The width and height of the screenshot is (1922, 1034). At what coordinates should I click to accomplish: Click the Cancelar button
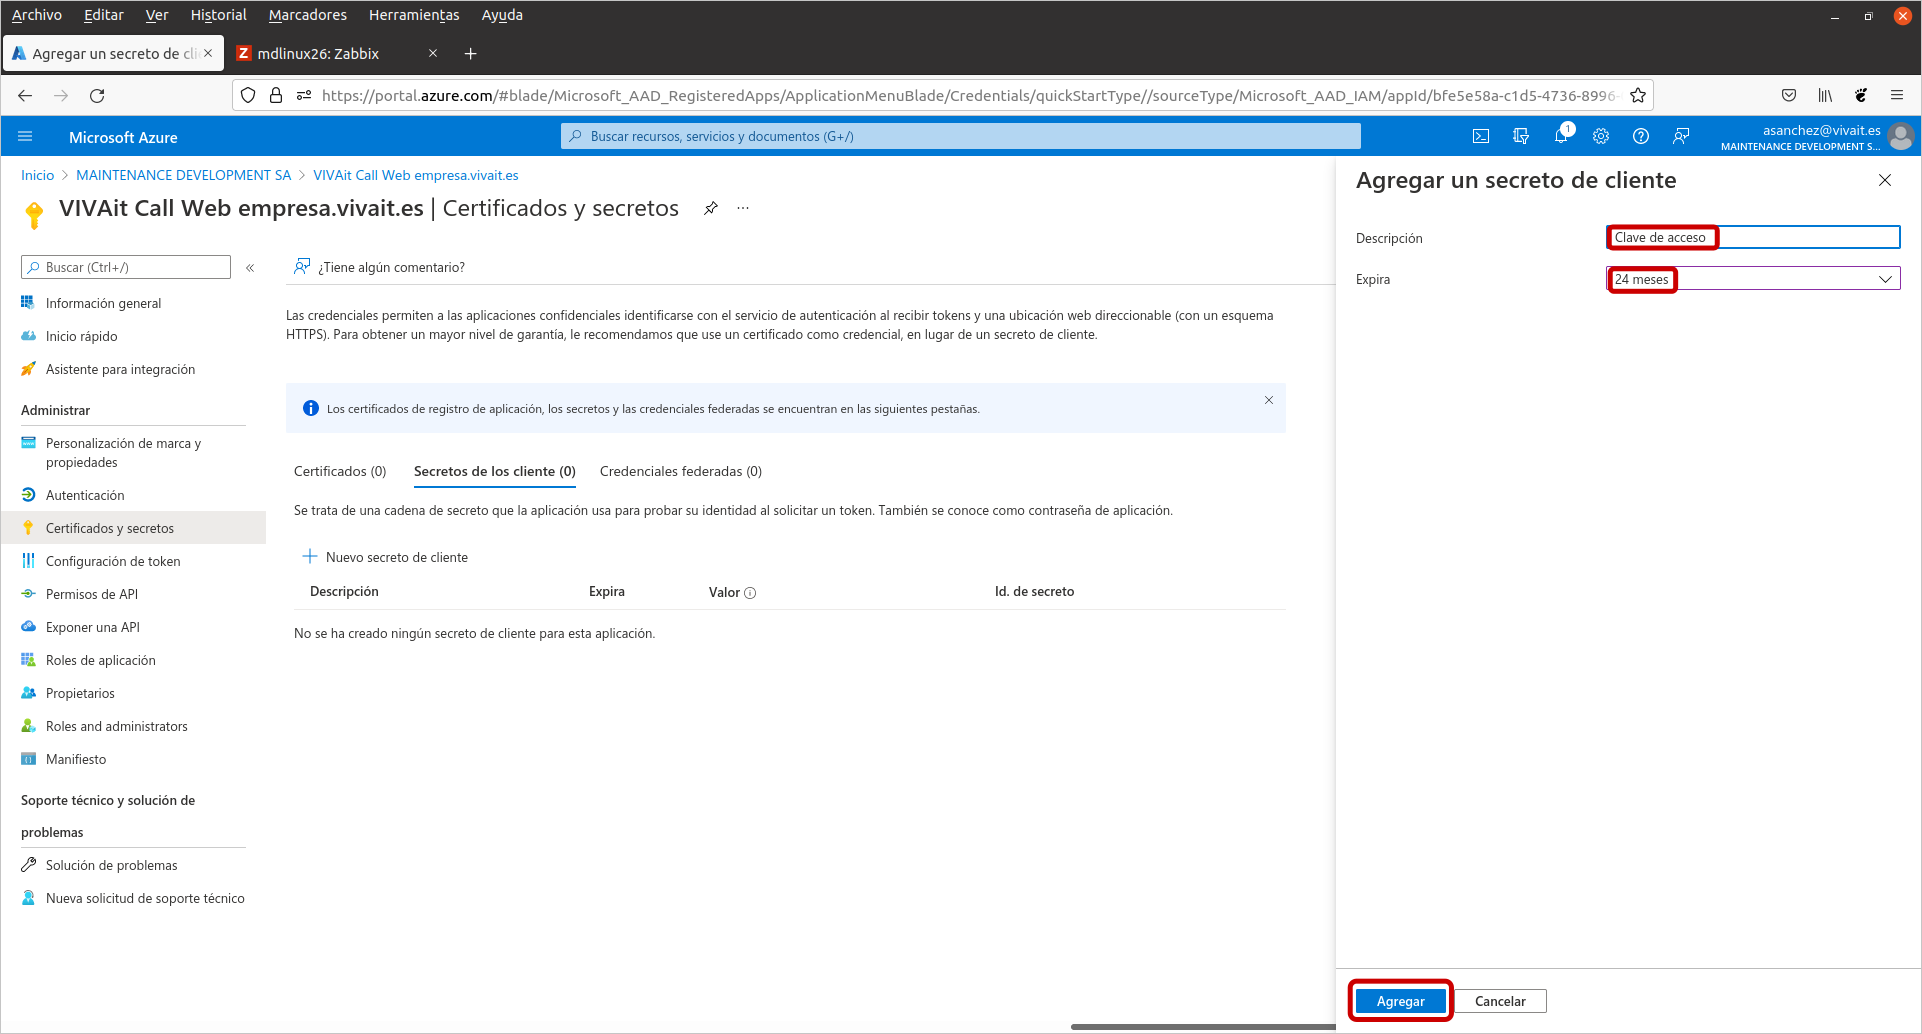(x=1500, y=1001)
